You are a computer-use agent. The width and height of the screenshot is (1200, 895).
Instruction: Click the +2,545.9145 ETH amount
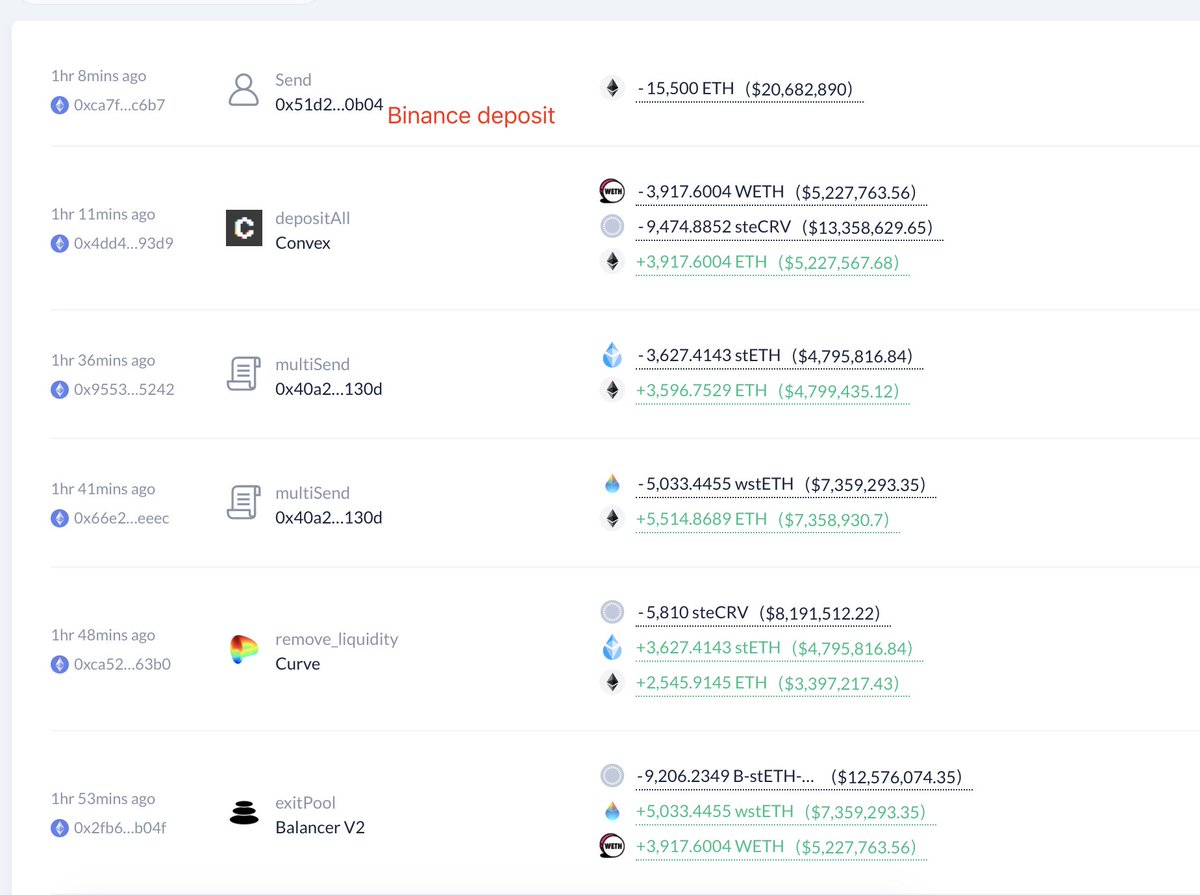pyautogui.click(x=702, y=683)
